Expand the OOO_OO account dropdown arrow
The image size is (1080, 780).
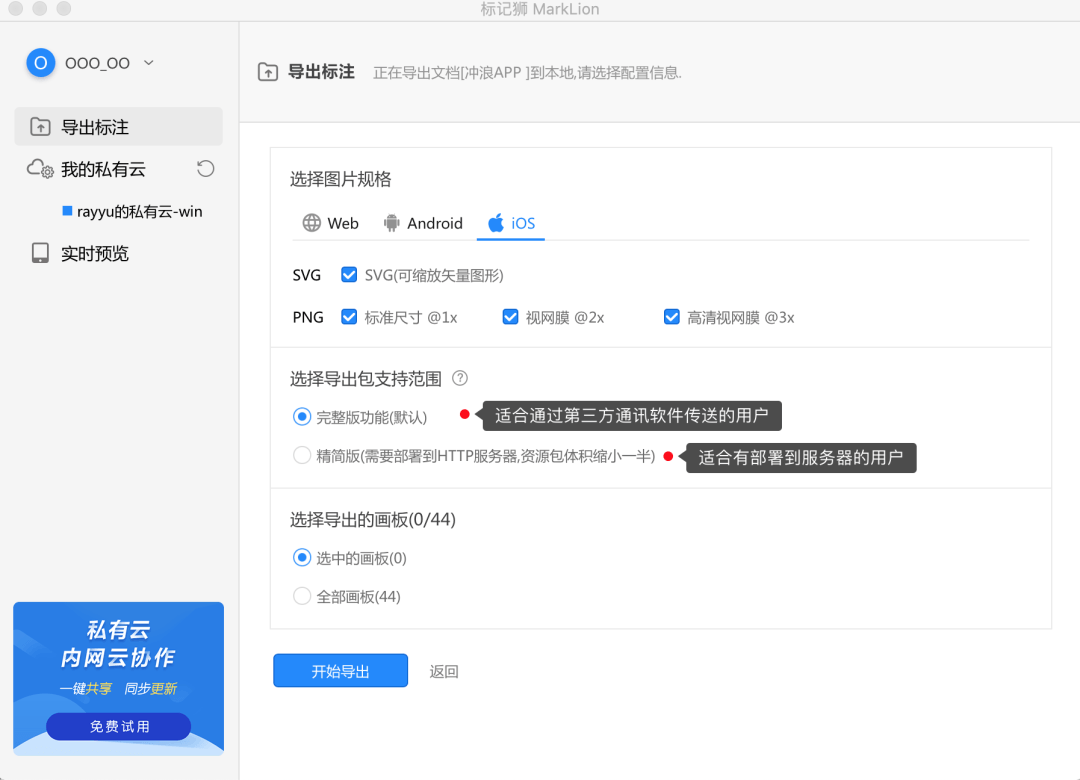click(x=149, y=63)
